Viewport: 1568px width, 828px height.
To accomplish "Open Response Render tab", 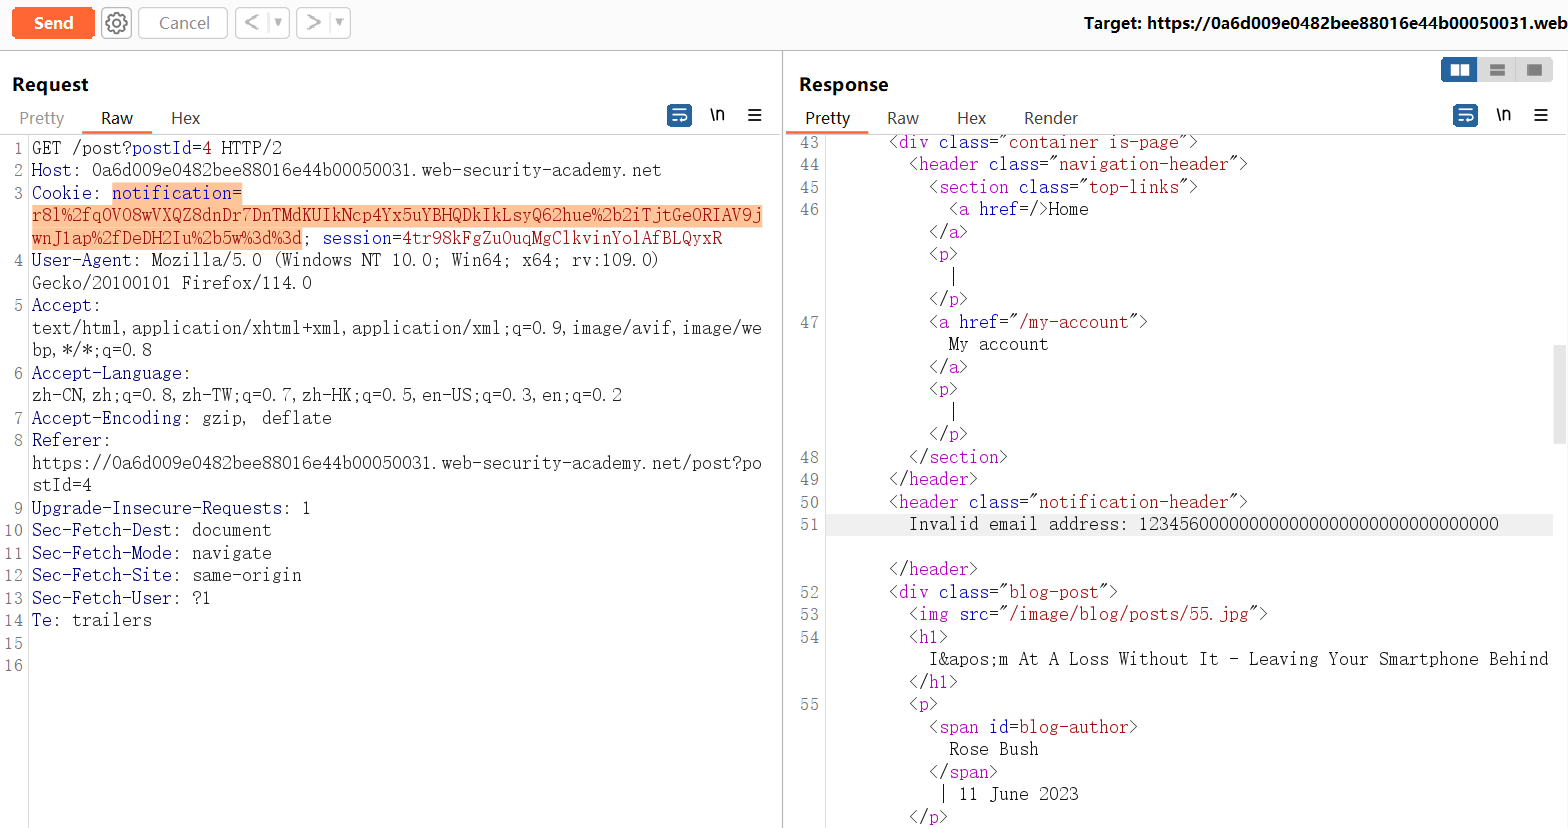I will pos(1050,118).
